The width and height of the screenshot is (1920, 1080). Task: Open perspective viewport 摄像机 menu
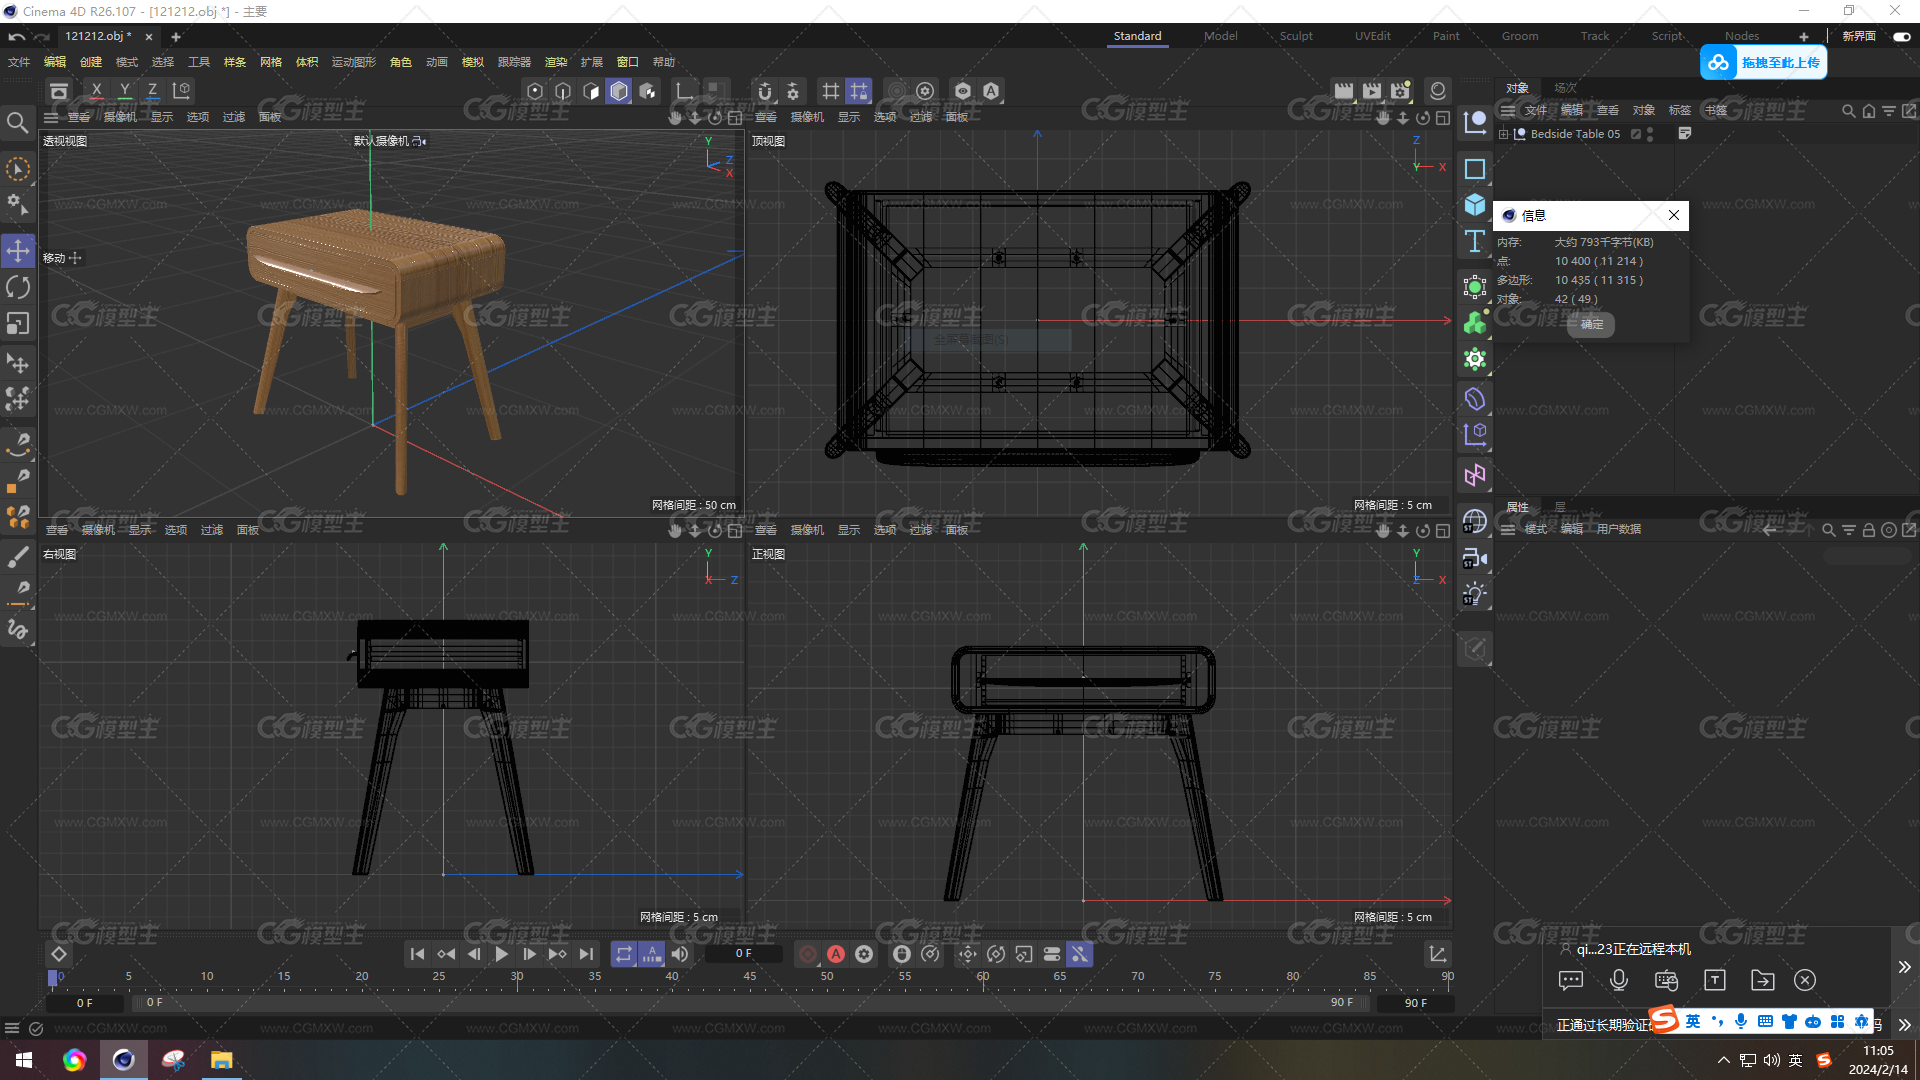click(x=120, y=117)
